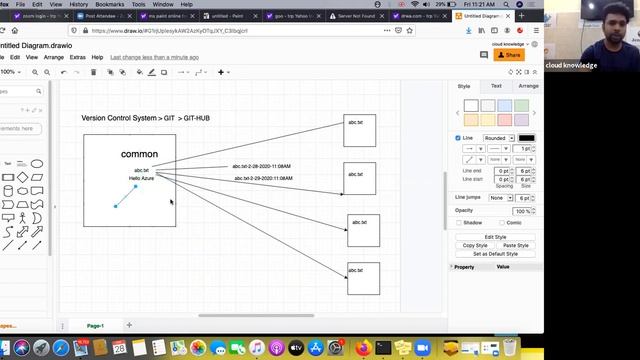
Task: Click the zoom out magnifier icon
Action: tap(47, 72)
